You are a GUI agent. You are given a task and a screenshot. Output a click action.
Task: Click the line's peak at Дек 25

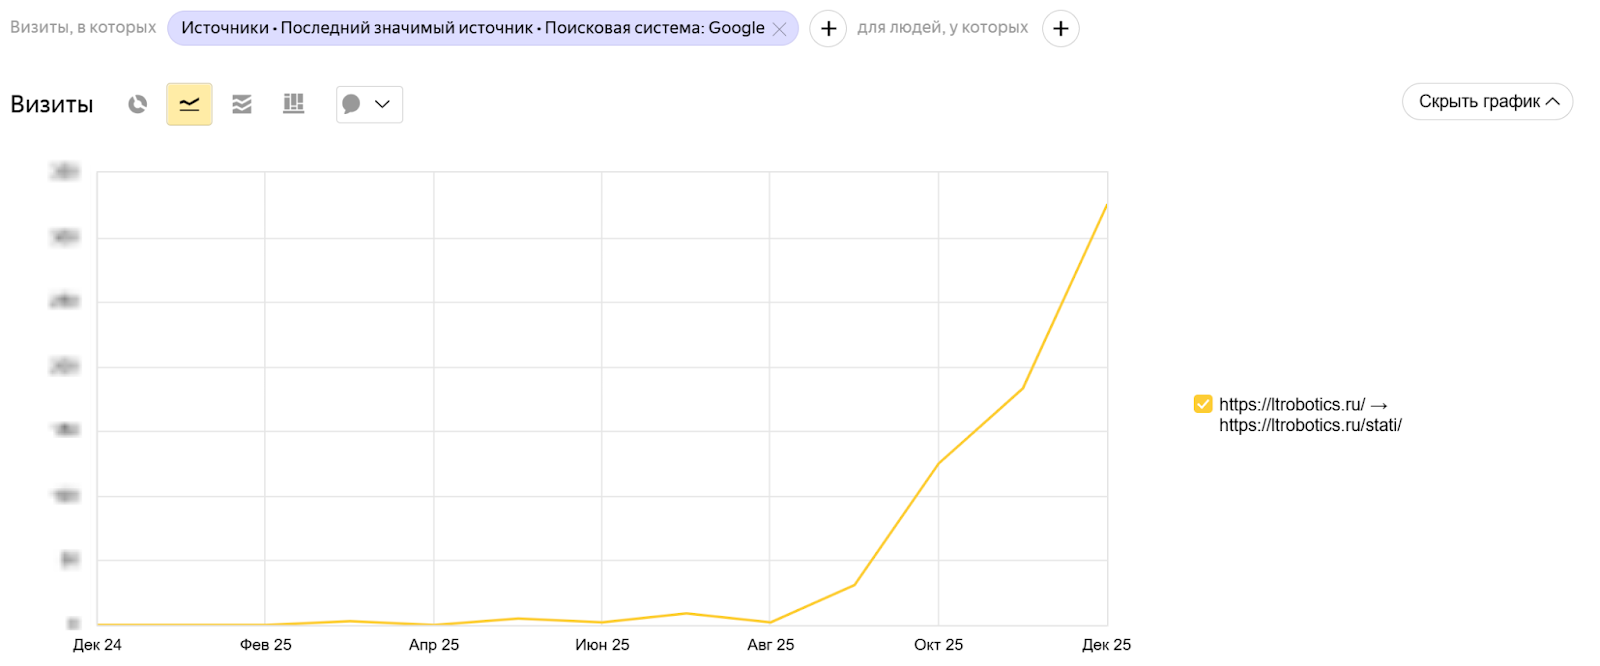(x=1106, y=205)
